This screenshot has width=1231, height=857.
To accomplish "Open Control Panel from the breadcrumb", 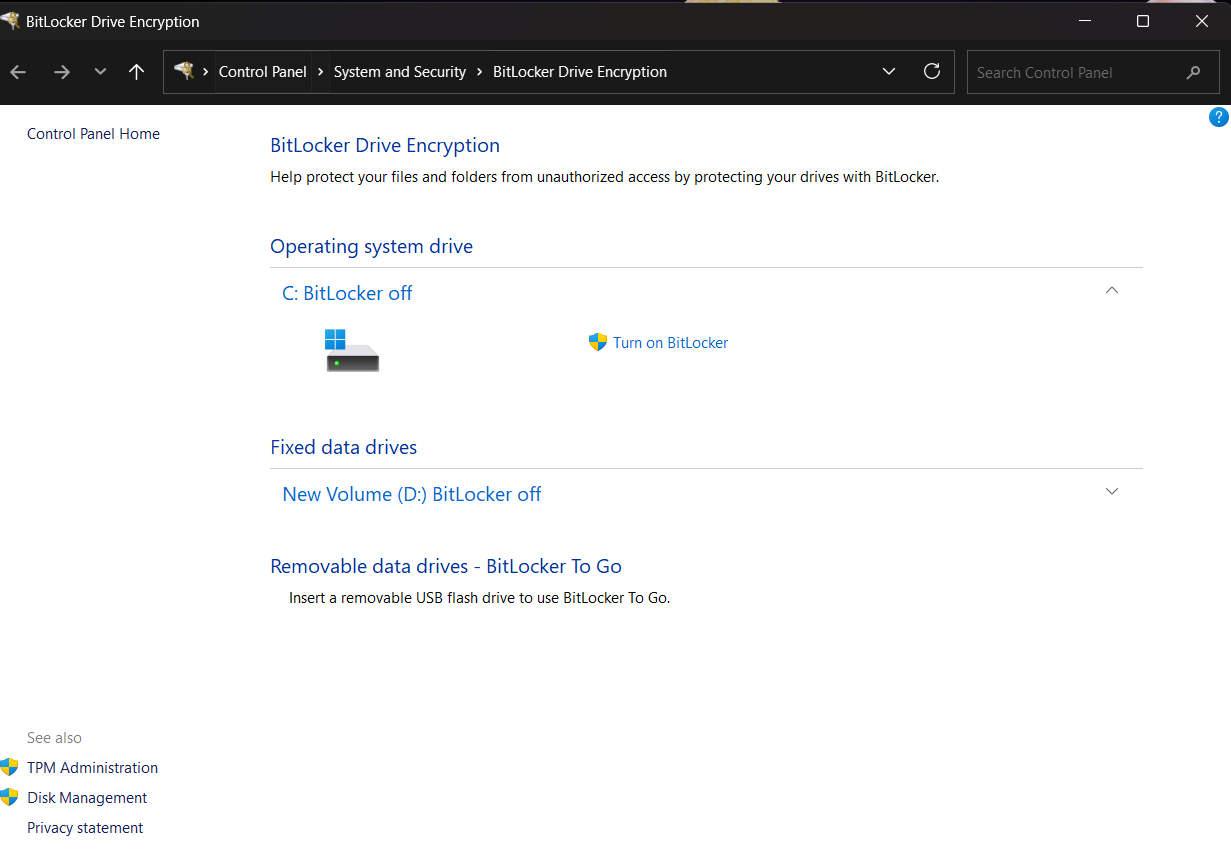I will [x=262, y=71].
